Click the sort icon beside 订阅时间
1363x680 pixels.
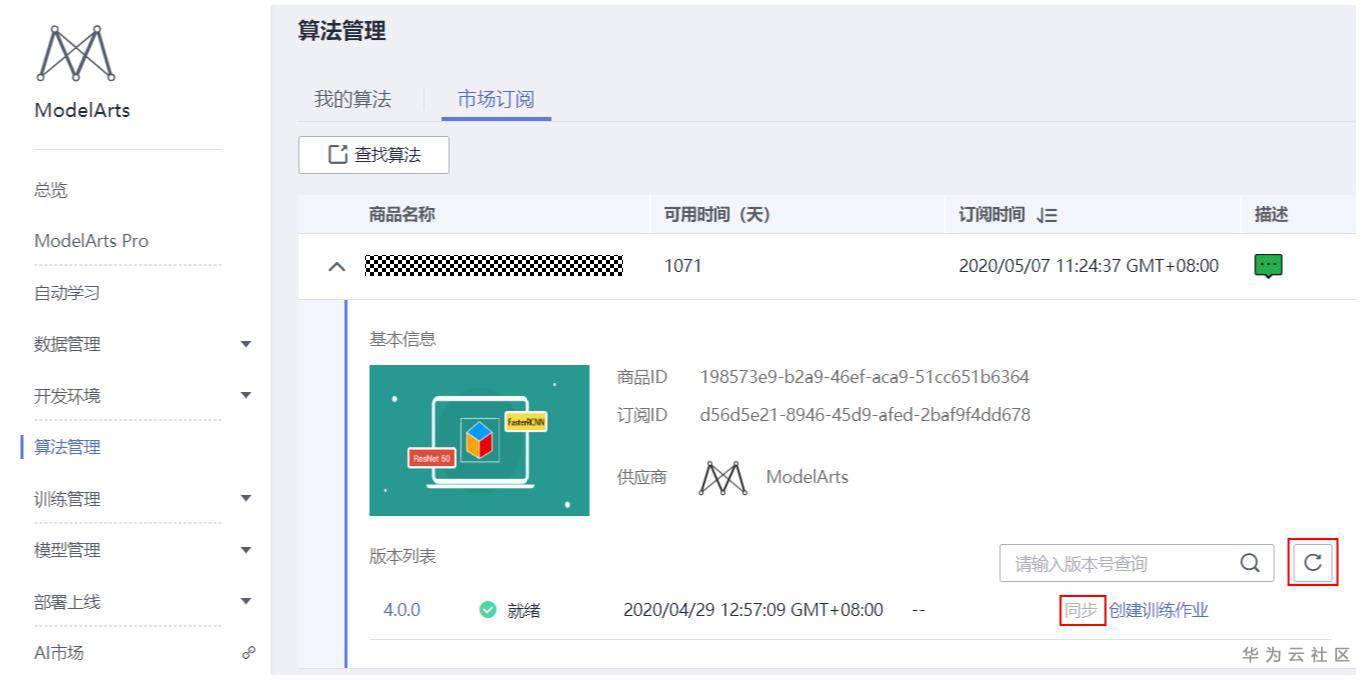point(1047,215)
